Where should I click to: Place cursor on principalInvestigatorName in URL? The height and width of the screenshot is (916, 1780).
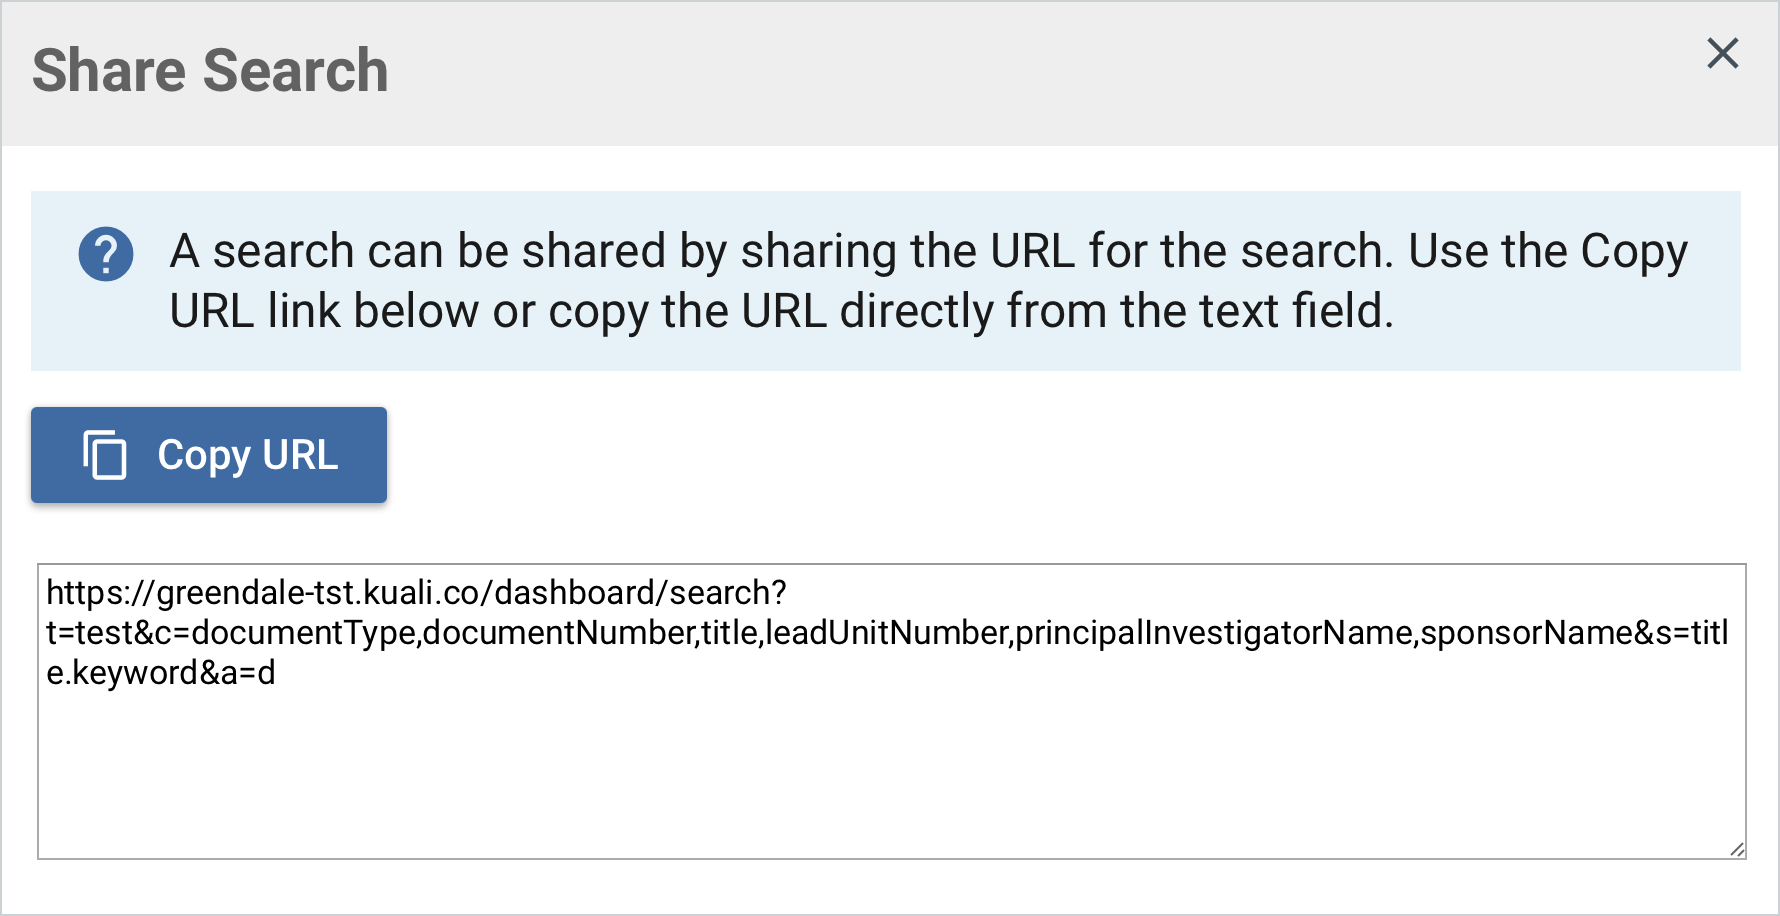pos(1214,633)
